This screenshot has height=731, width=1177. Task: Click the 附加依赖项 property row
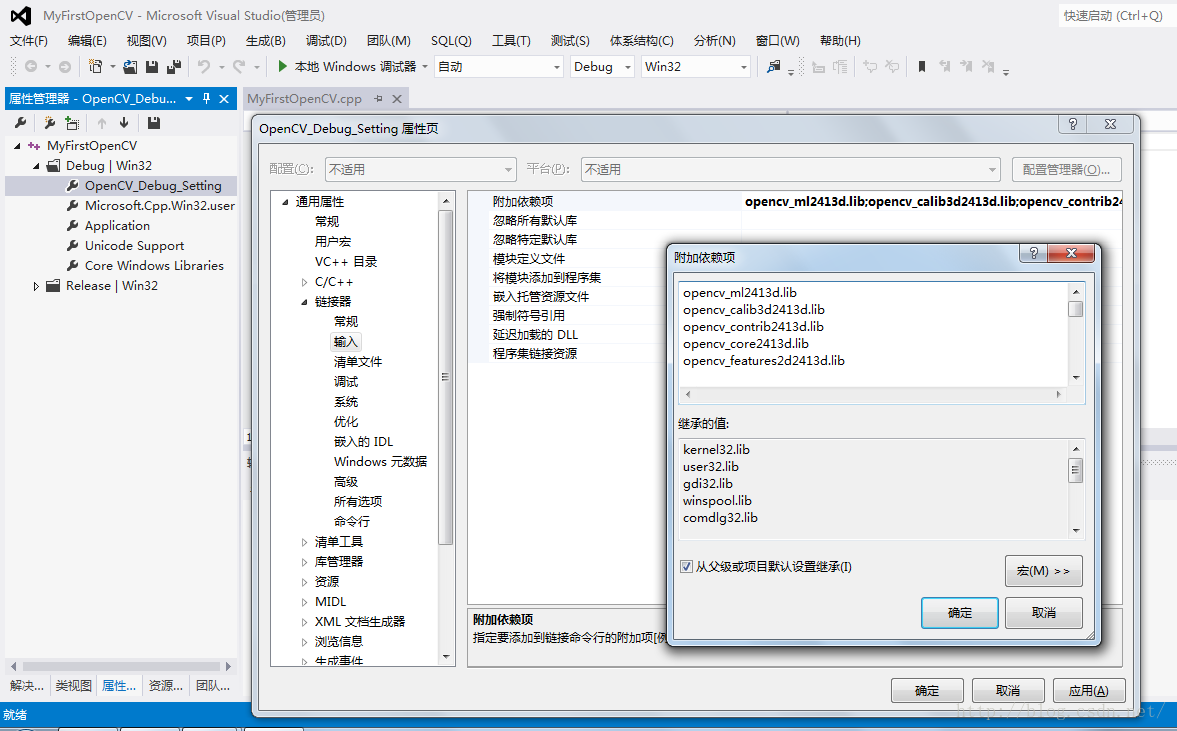pos(796,201)
